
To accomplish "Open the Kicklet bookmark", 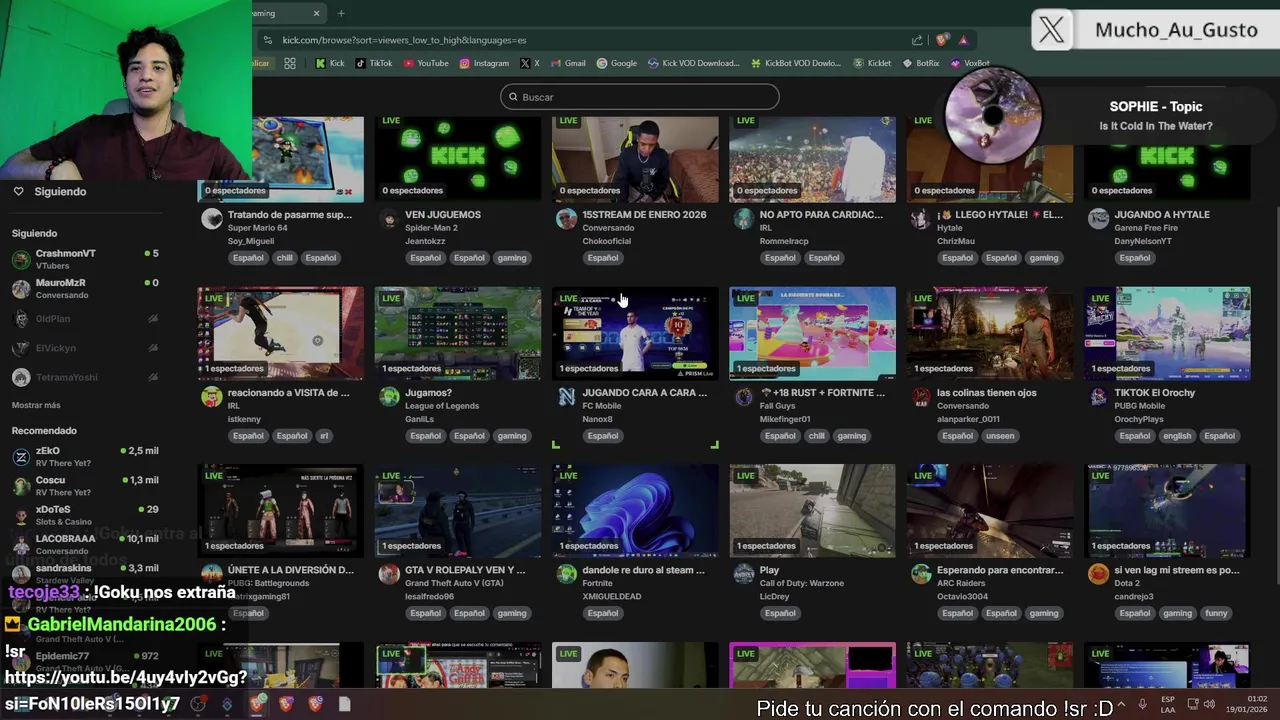I will pyautogui.click(x=872, y=63).
